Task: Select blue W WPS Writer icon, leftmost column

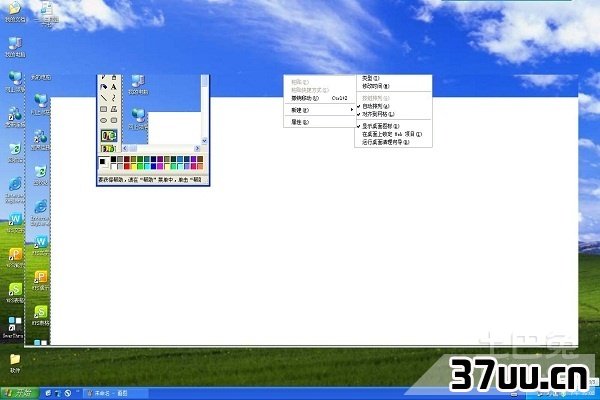Action: coord(15,223)
